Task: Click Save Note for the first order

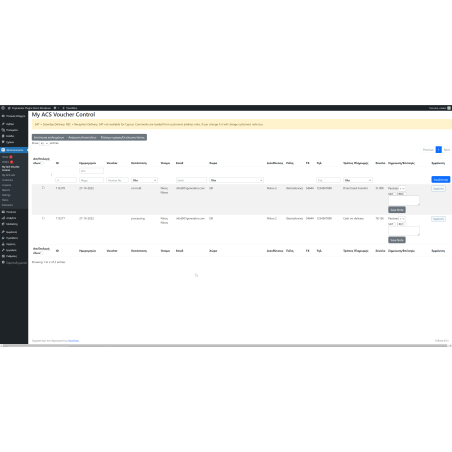Action: pos(397,210)
